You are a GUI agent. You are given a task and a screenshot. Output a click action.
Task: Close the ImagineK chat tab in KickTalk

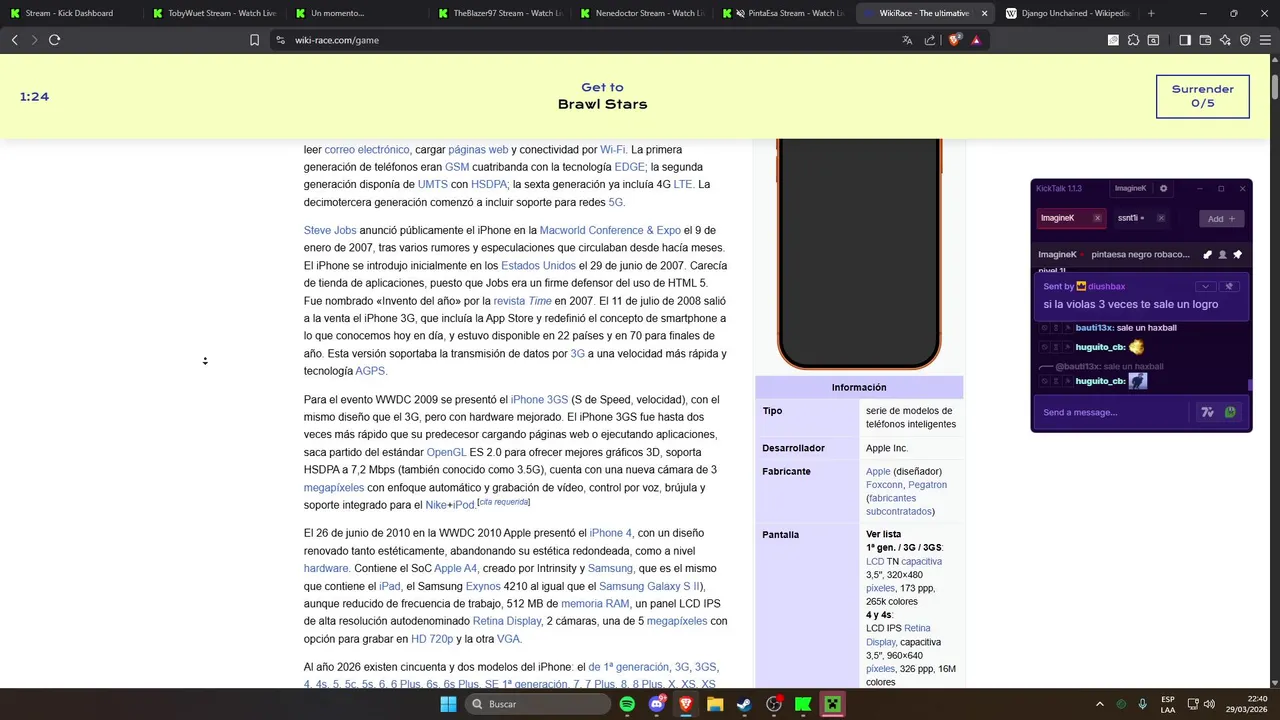[x=1097, y=218]
